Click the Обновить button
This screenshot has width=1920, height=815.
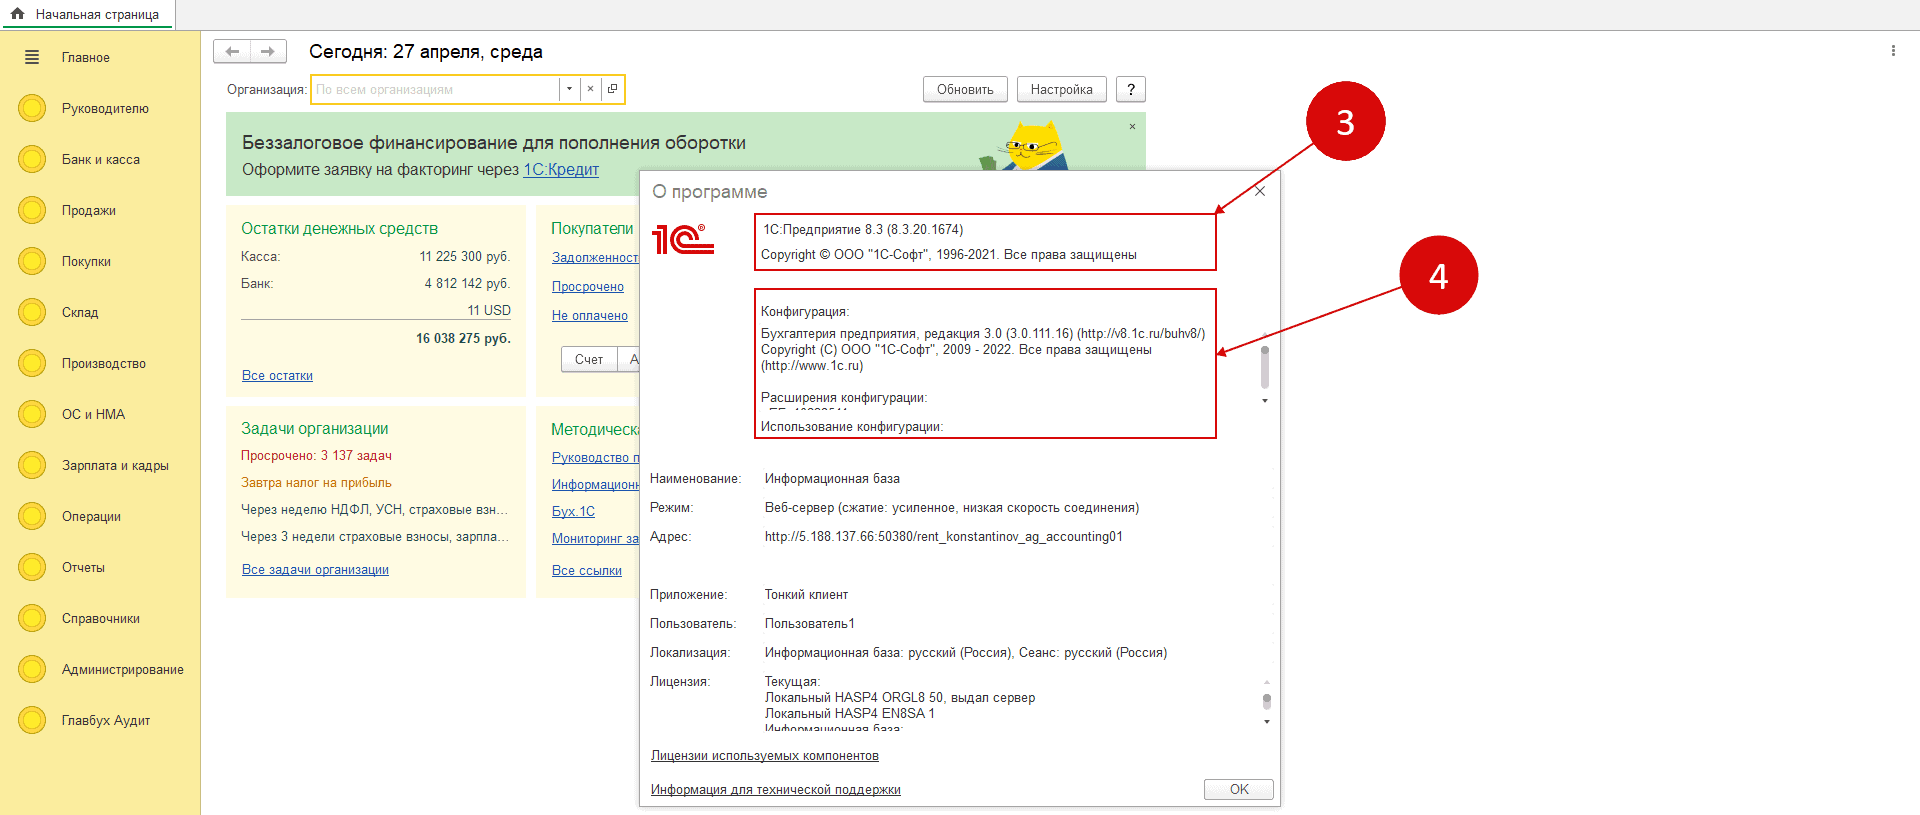[964, 89]
